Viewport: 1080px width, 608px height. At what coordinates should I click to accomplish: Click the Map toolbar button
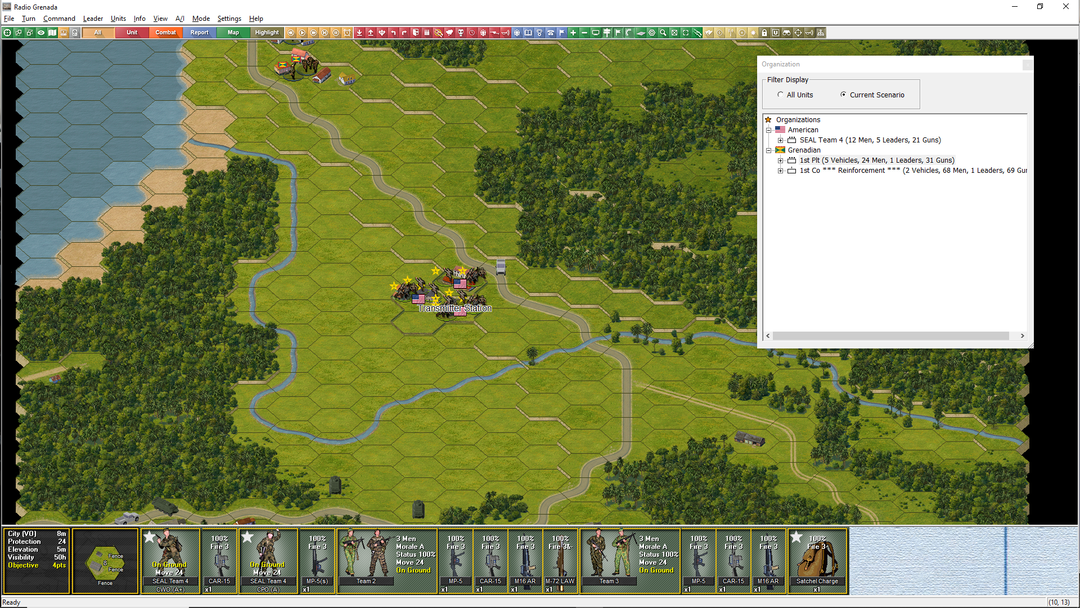click(233, 32)
